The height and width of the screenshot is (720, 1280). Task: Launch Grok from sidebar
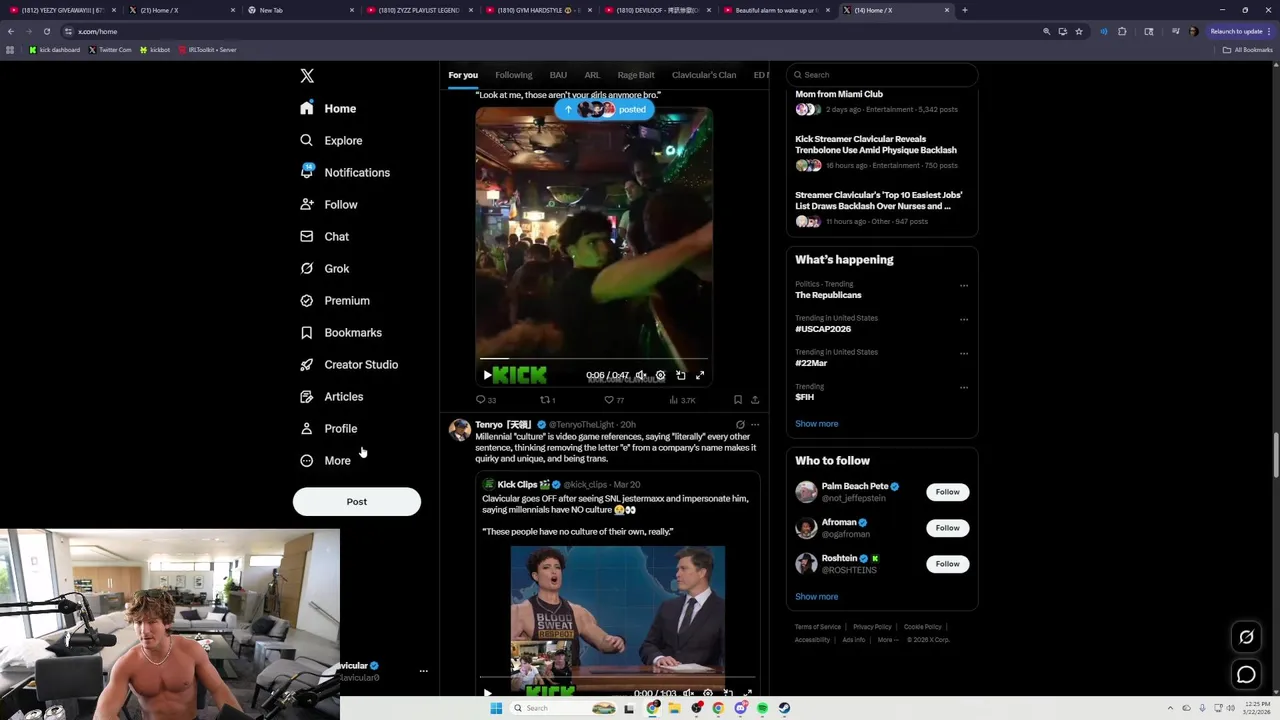(324, 268)
